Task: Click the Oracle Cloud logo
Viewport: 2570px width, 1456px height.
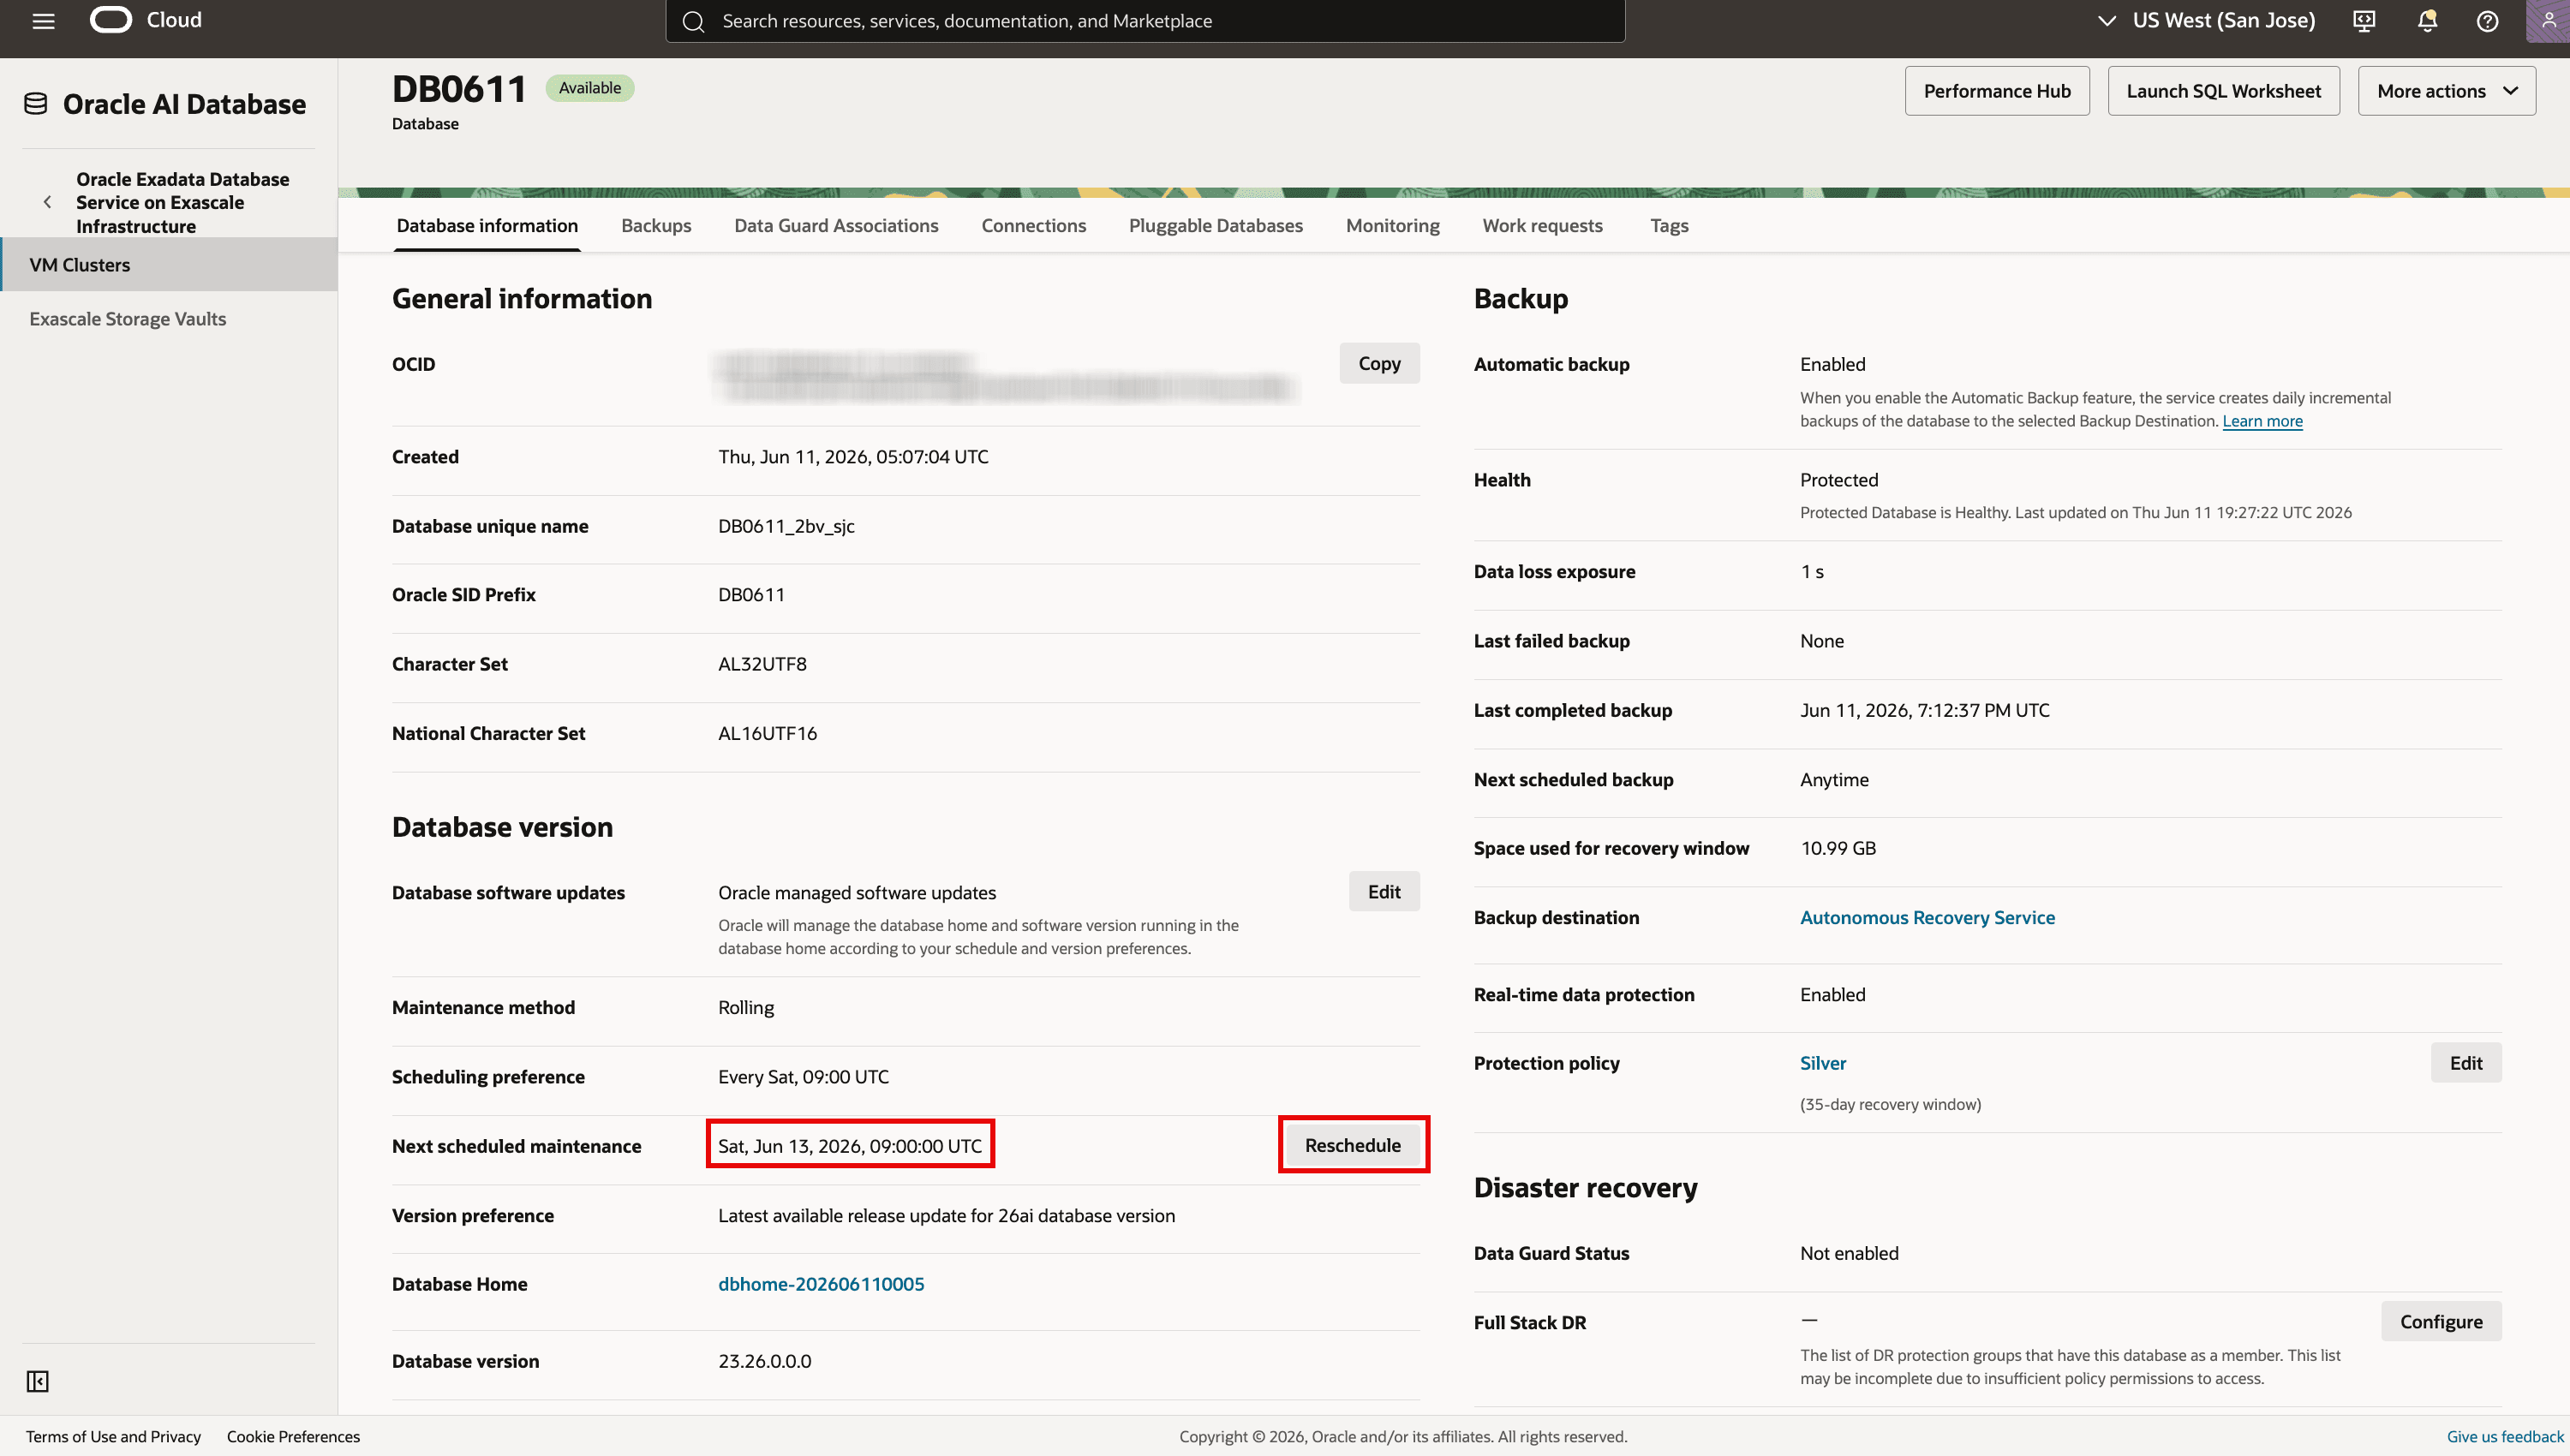Action: point(146,20)
